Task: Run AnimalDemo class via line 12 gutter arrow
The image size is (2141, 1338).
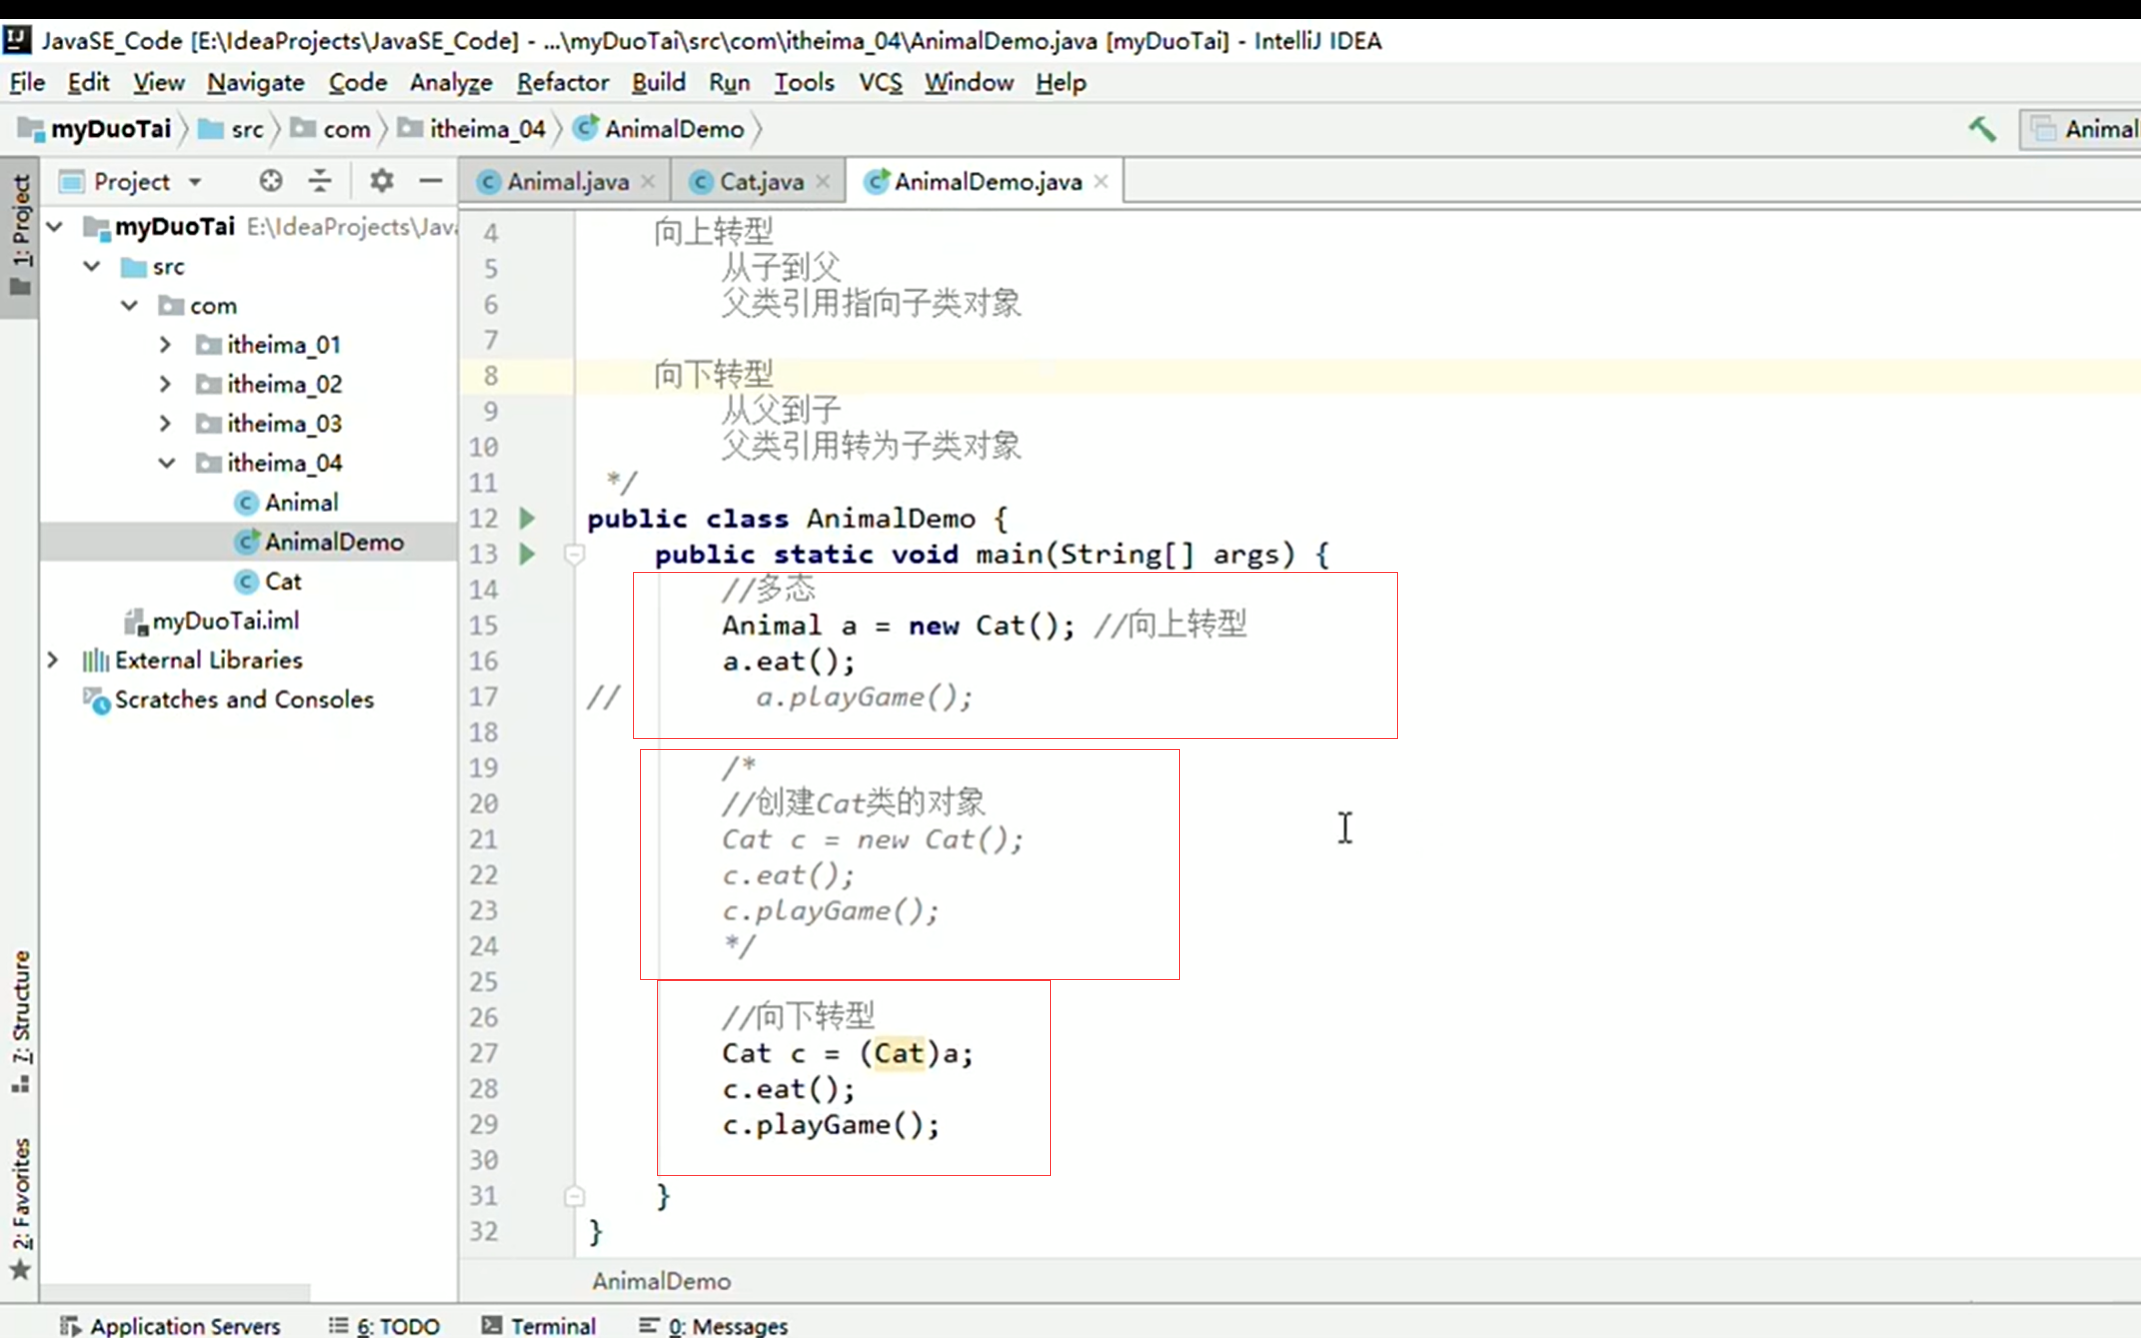Action: point(527,518)
